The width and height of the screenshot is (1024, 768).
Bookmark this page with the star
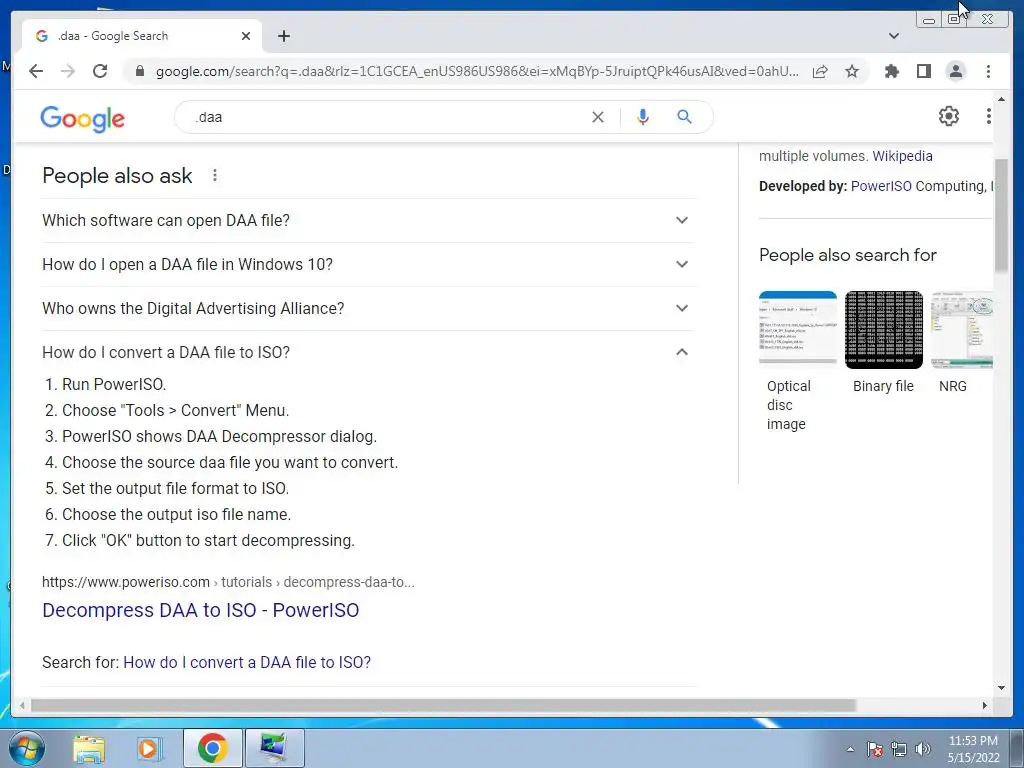tap(852, 71)
